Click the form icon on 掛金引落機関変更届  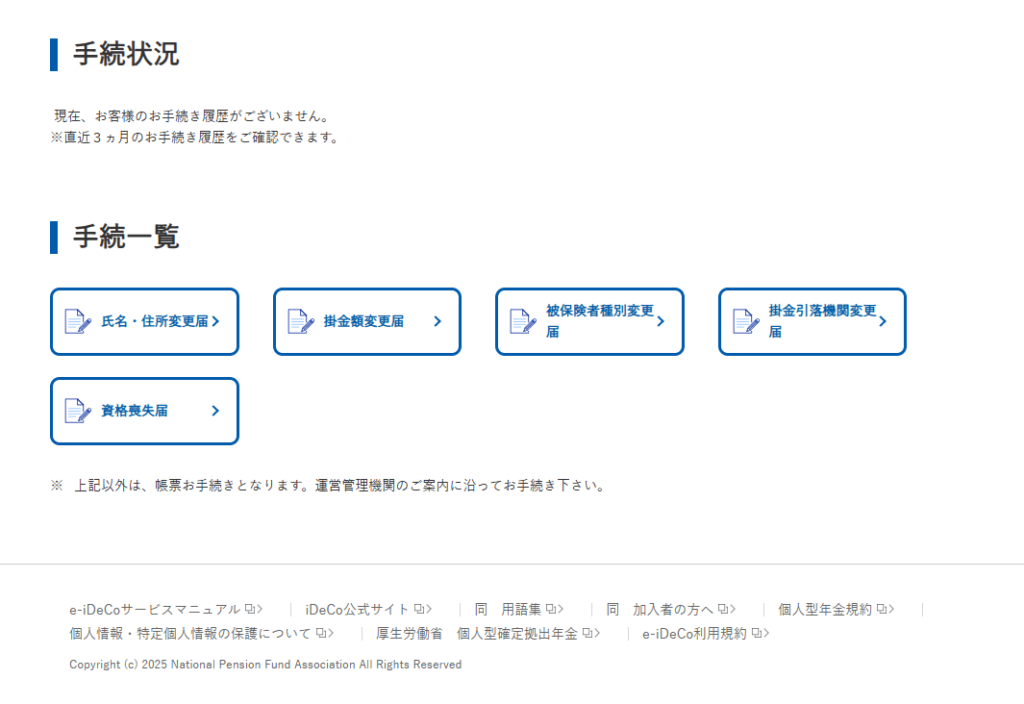click(x=745, y=321)
